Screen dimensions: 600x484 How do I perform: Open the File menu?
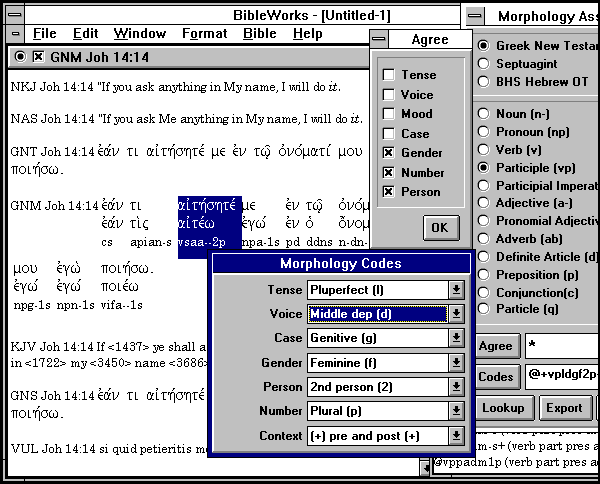click(x=44, y=34)
